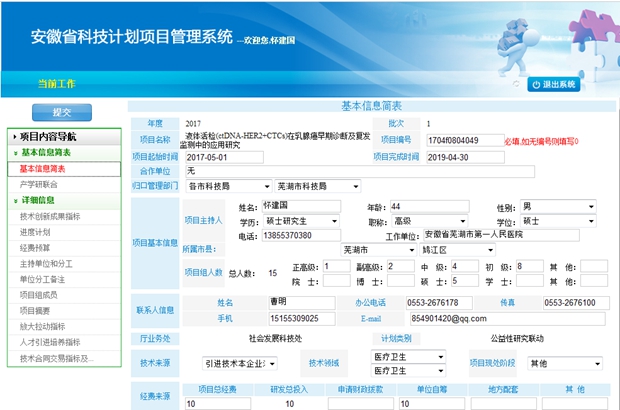Screen dimensions: 620x410
Task: Click the 学士 count field
Action: pos(530,281)
